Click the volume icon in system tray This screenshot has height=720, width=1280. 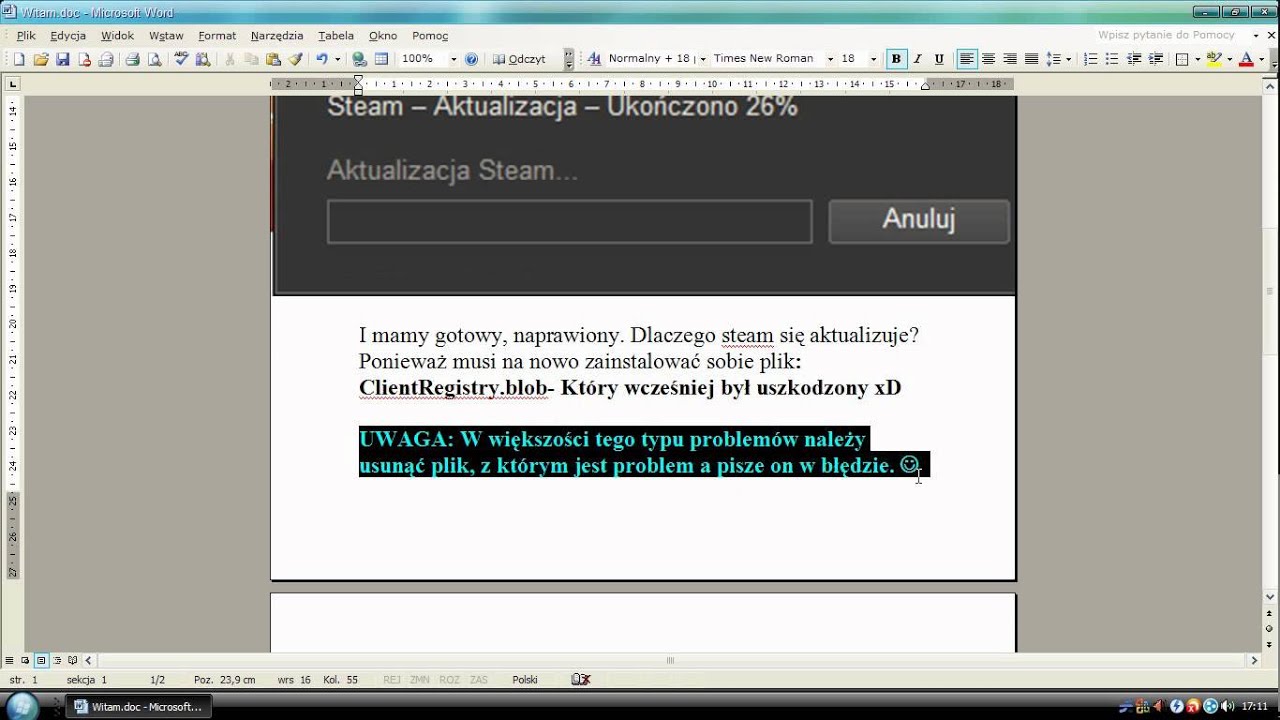pyautogui.click(x=1228, y=706)
